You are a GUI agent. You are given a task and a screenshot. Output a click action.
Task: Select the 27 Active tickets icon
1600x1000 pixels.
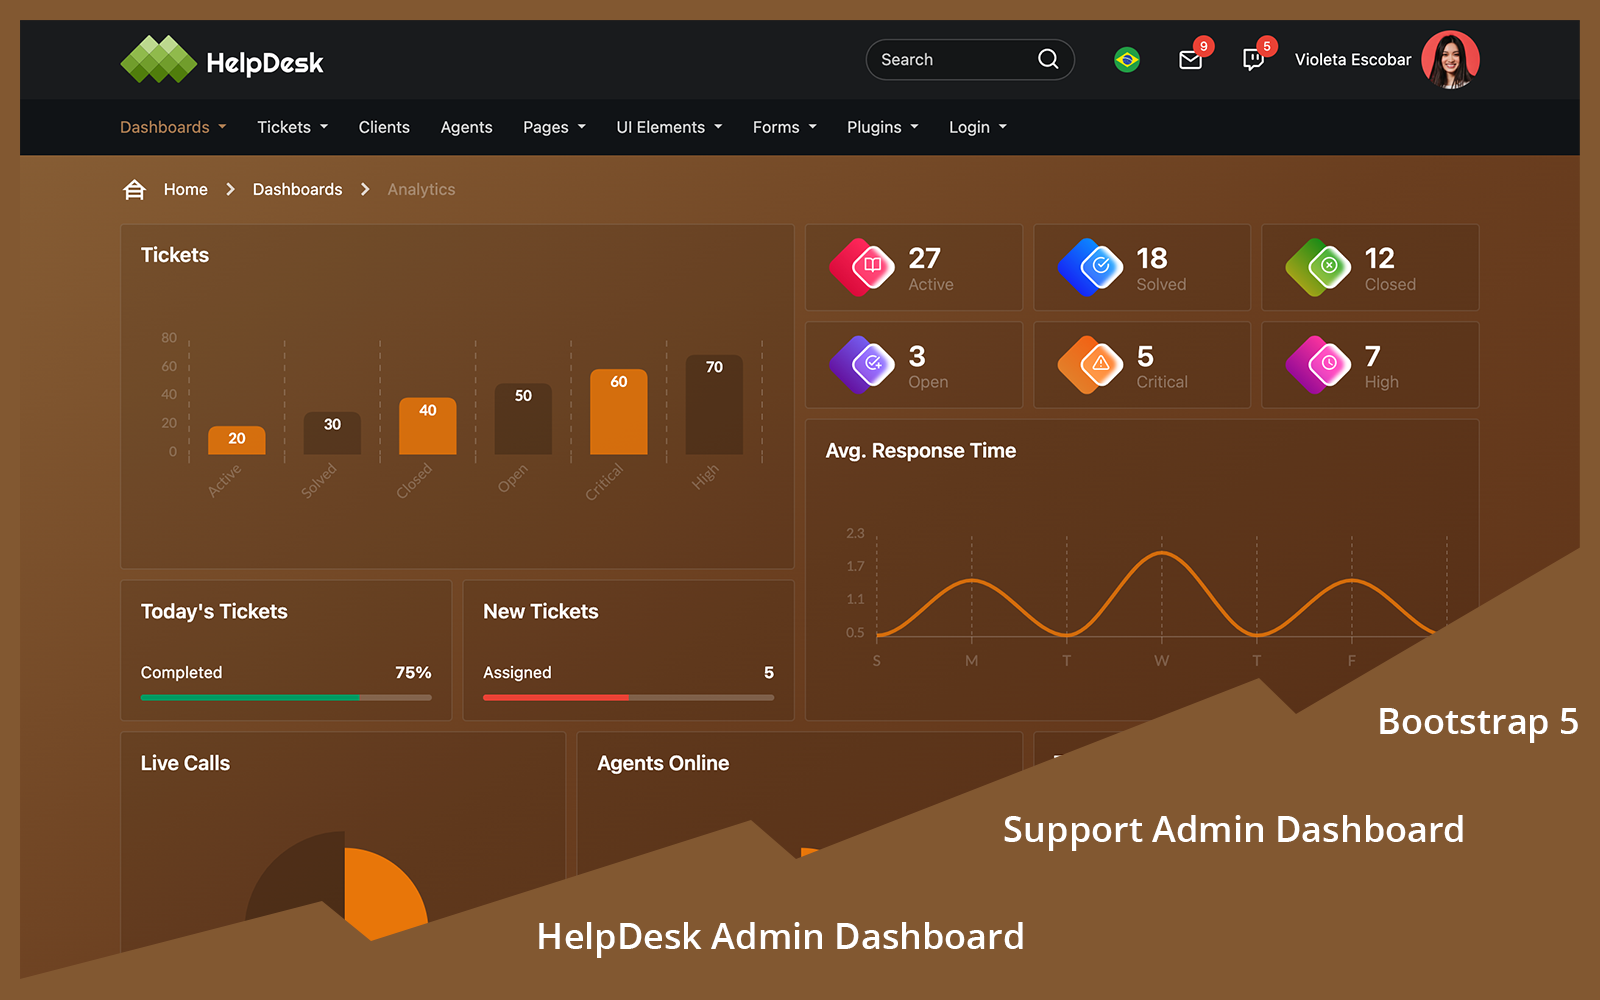[862, 267]
